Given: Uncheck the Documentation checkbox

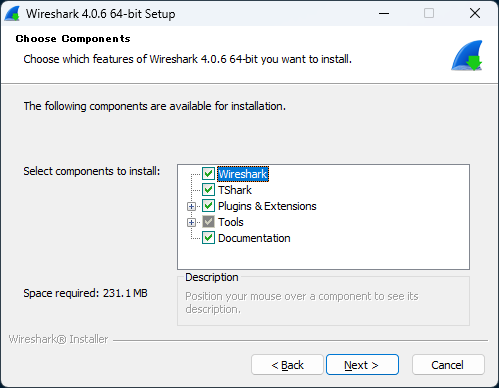Looking at the screenshot, I should click(x=208, y=238).
